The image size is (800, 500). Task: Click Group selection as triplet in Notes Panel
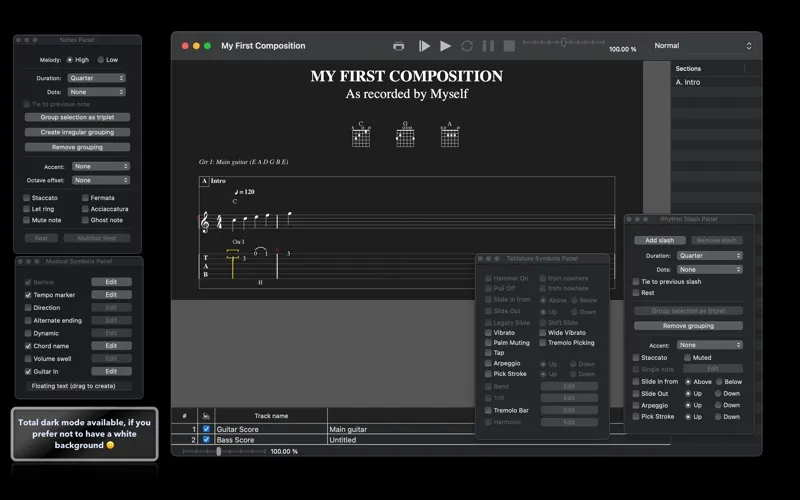[x=77, y=117]
